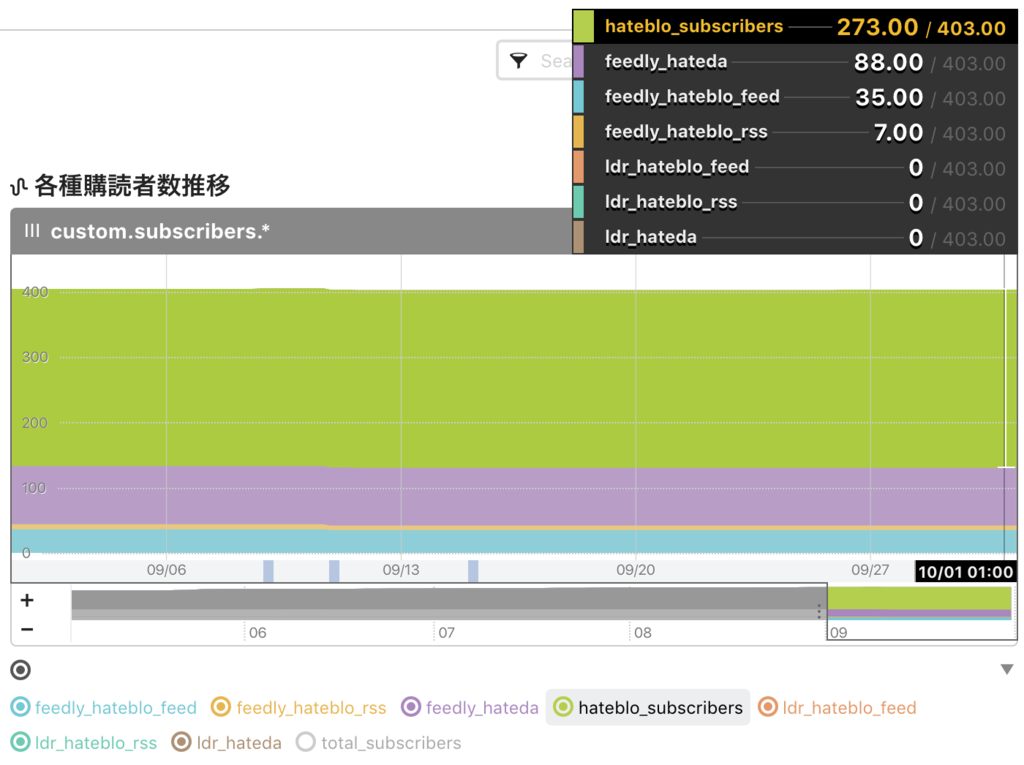Viewport: 1024px width, 765px height.
Task: Click the purple feedly_hateda tooltip swatch
Action: click(579, 61)
